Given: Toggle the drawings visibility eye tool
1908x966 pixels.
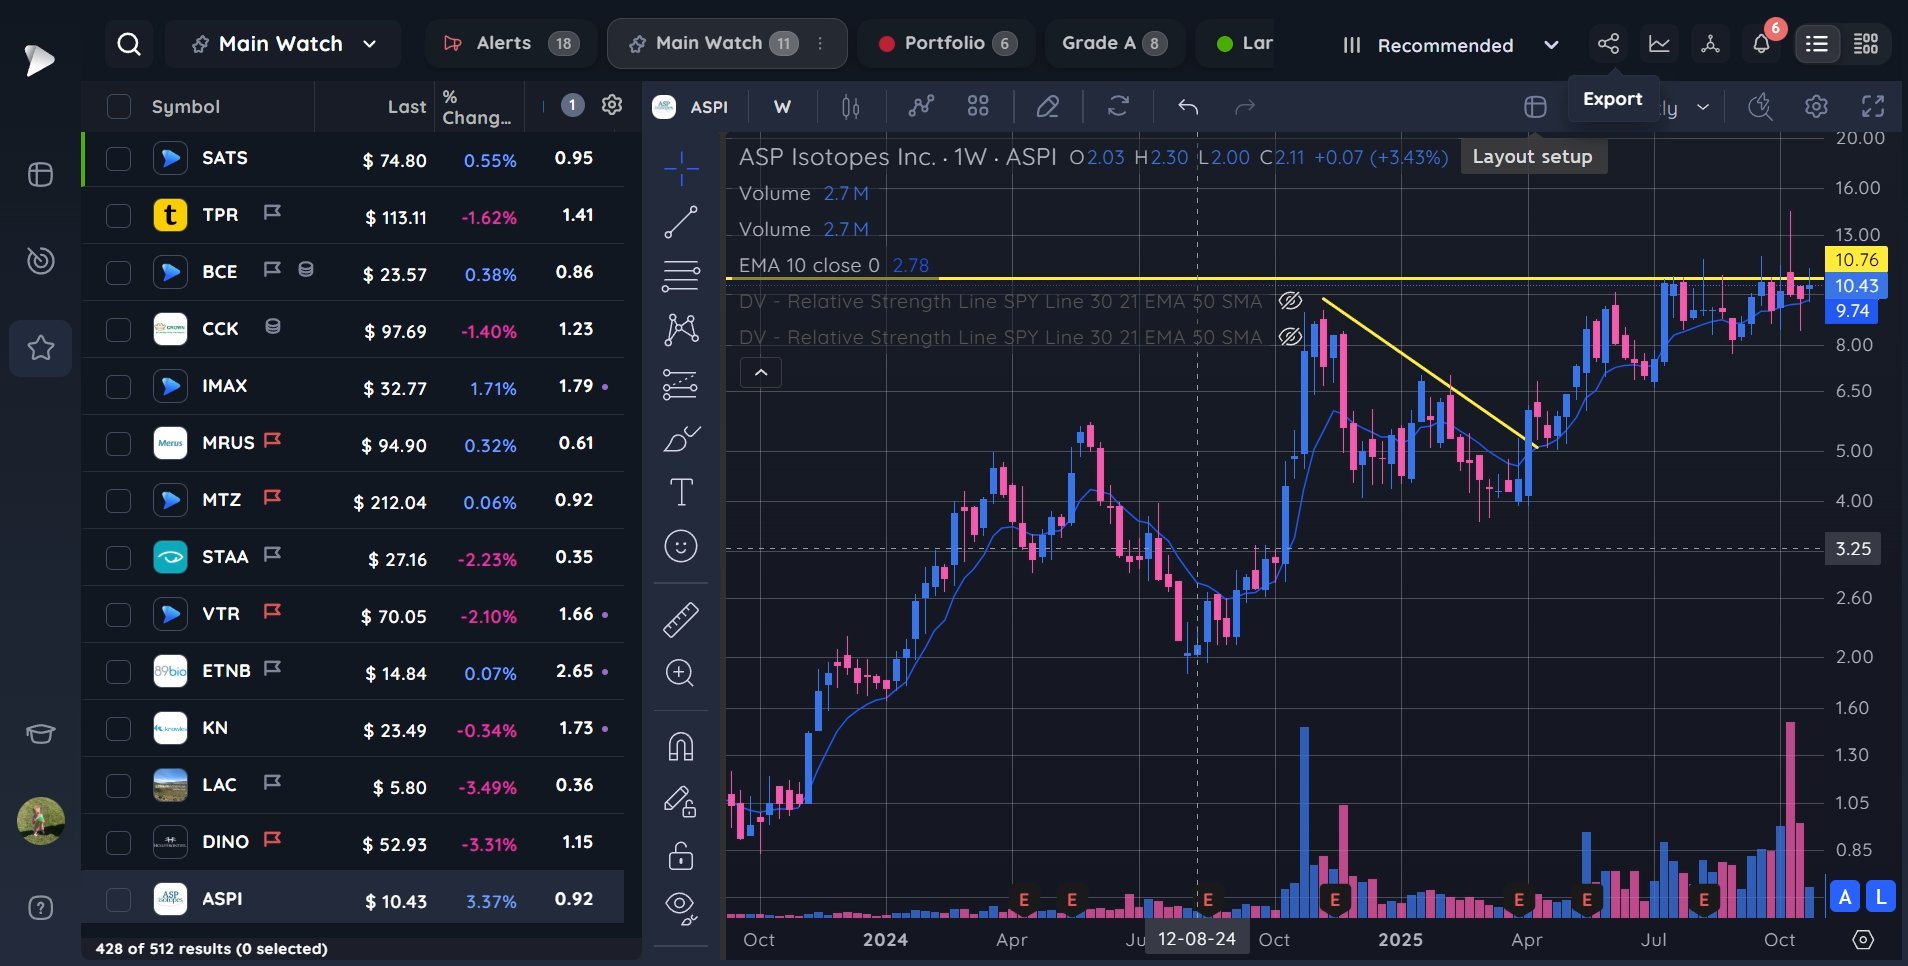Looking at the screenshot, I should pos(681,907).
